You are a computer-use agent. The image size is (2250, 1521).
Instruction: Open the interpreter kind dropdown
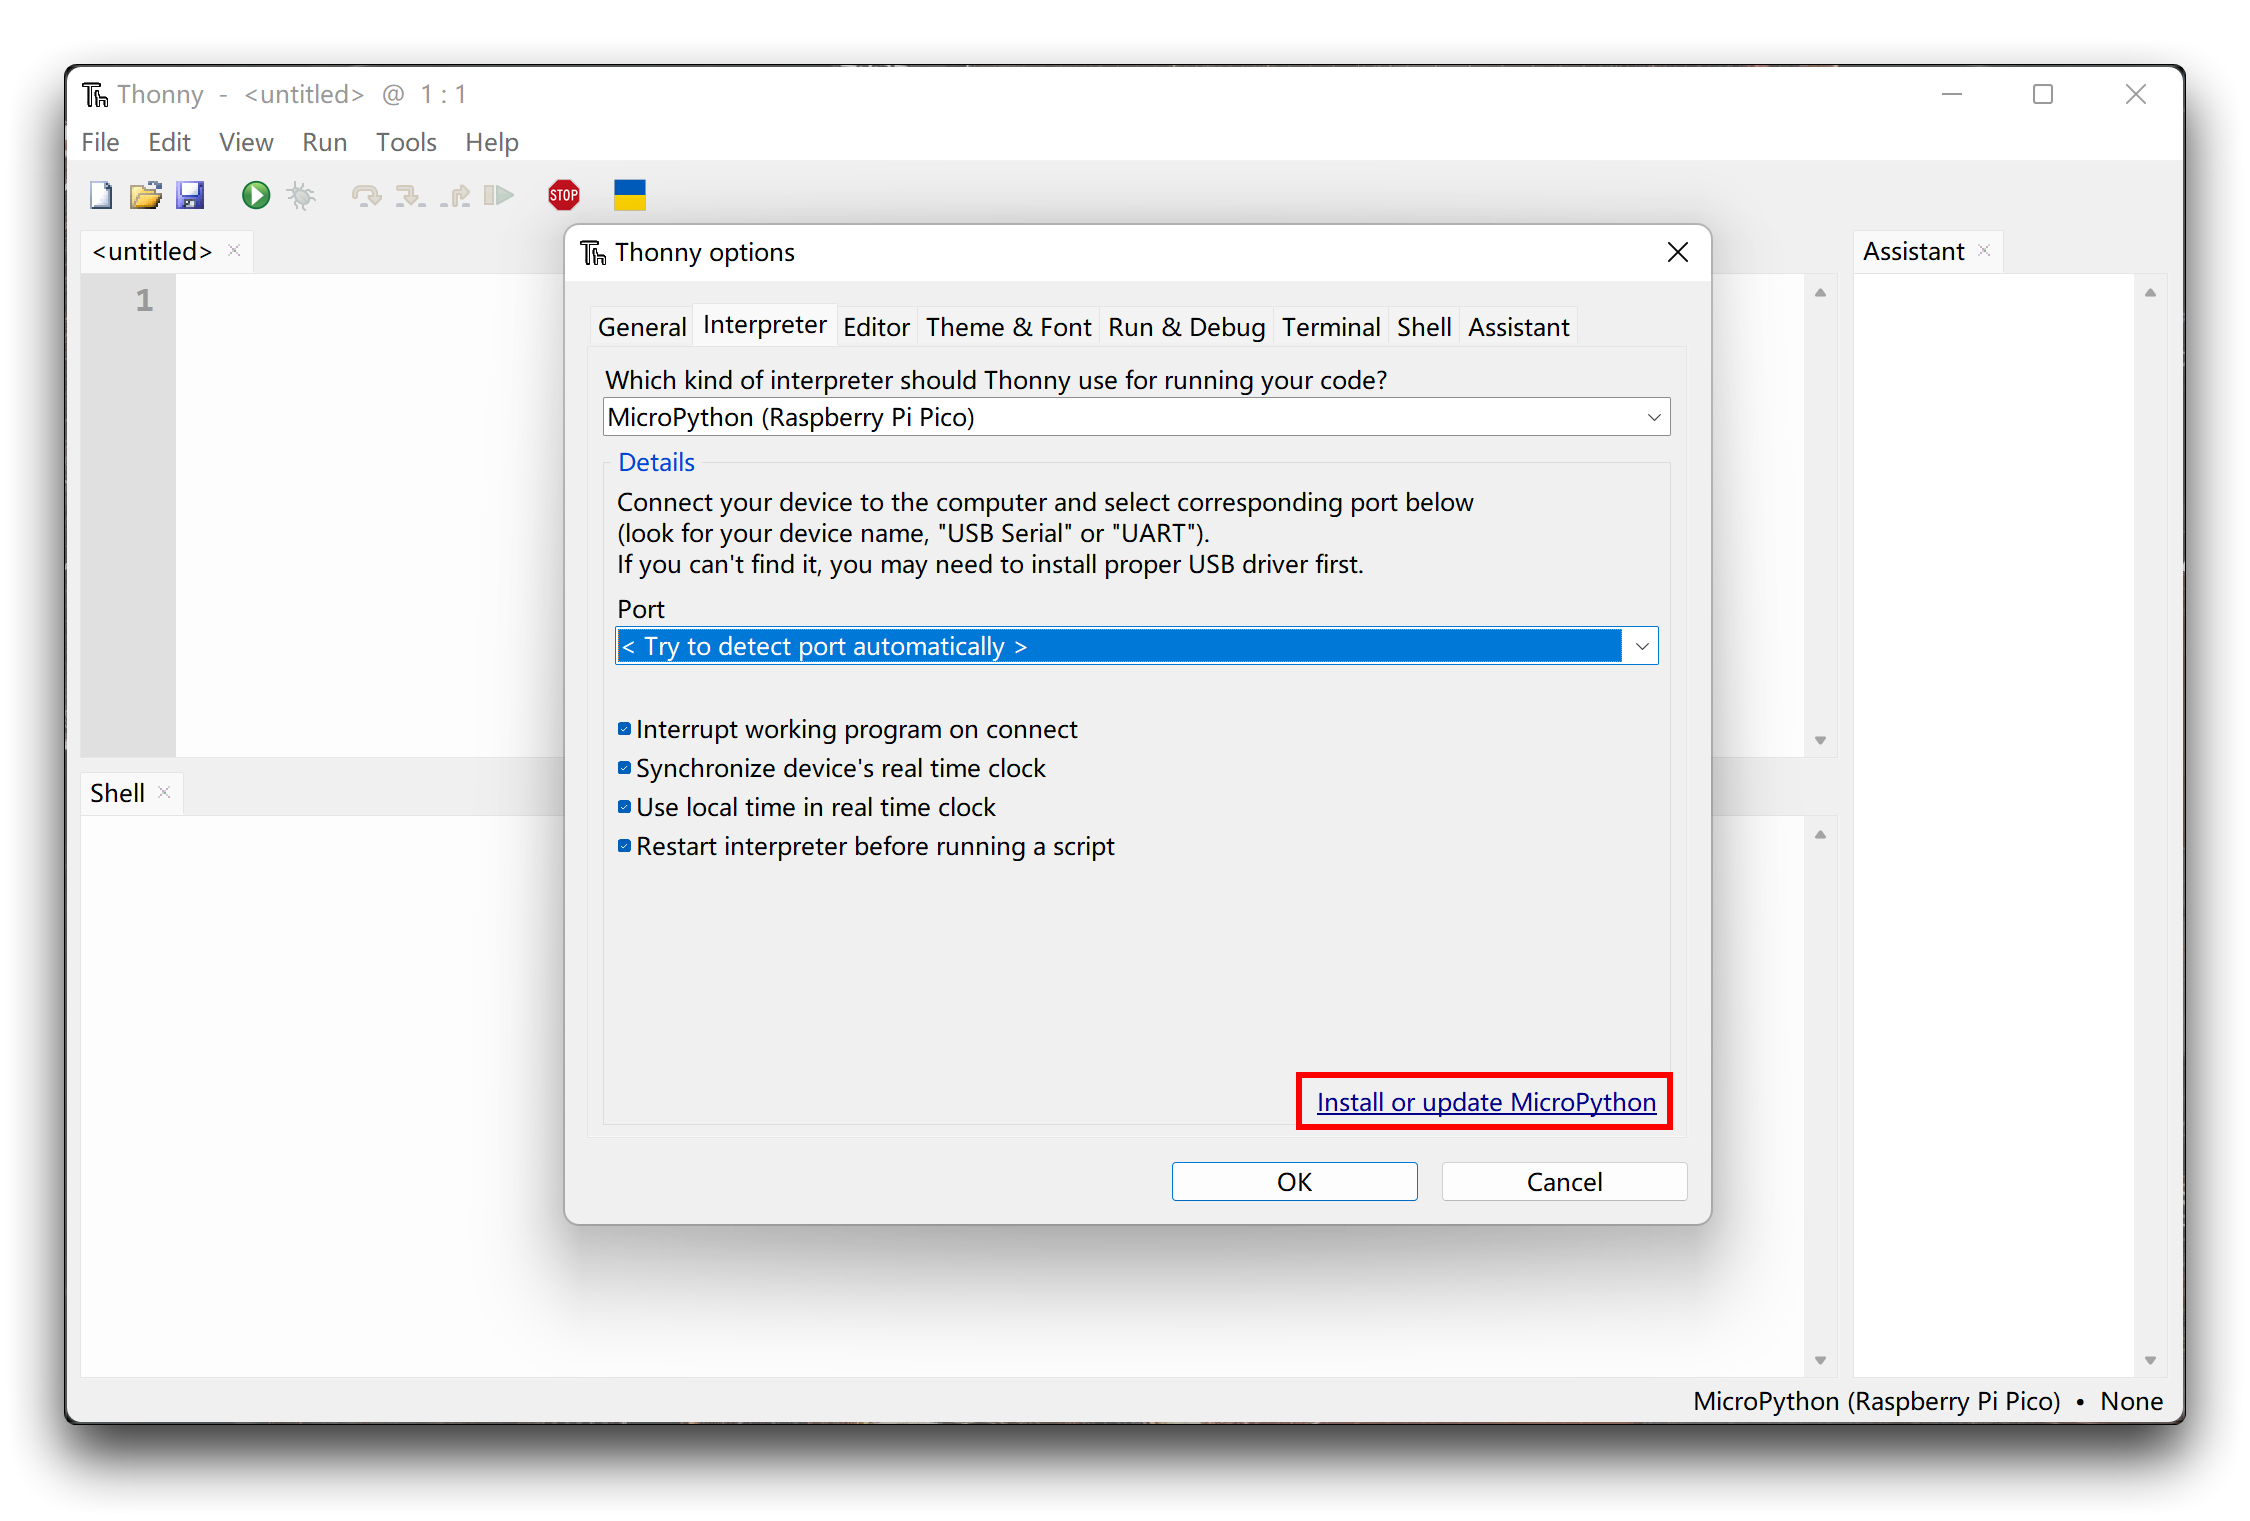click(1136, 417)
